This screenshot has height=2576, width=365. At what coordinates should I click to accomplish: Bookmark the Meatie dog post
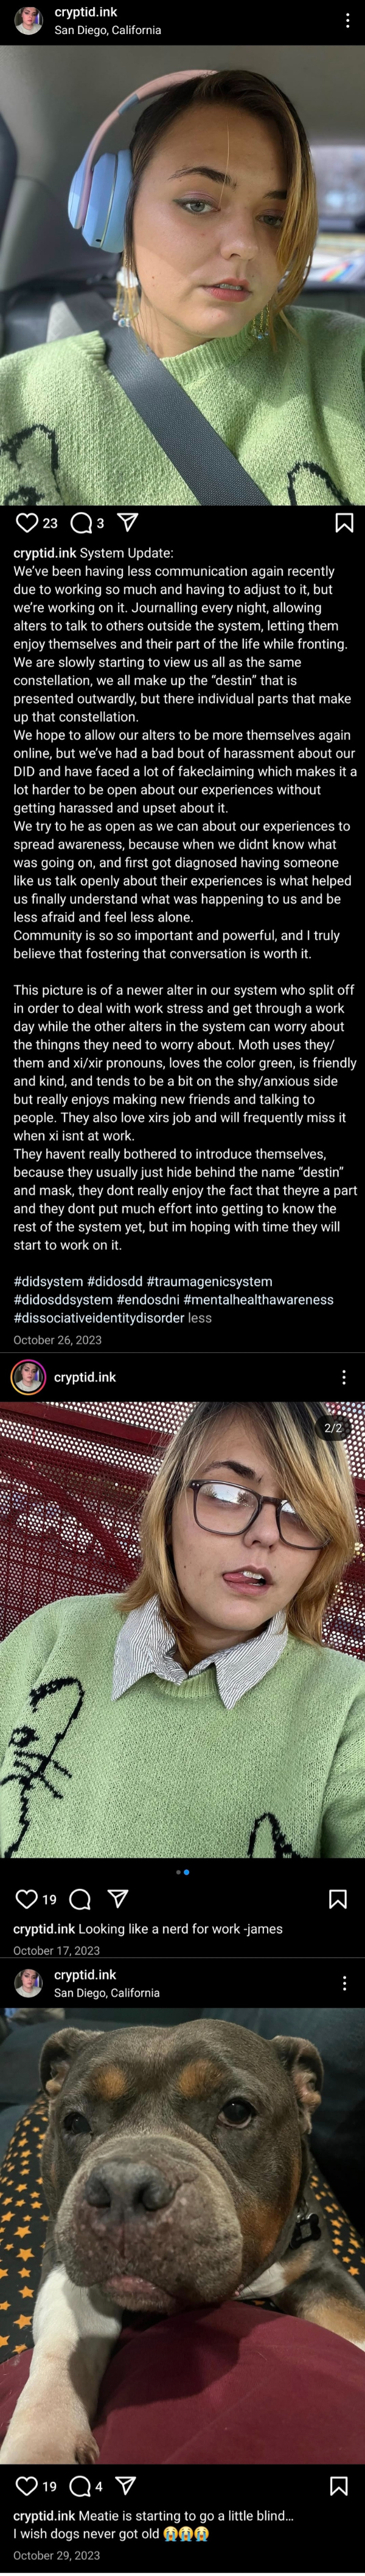[338, 2485]
